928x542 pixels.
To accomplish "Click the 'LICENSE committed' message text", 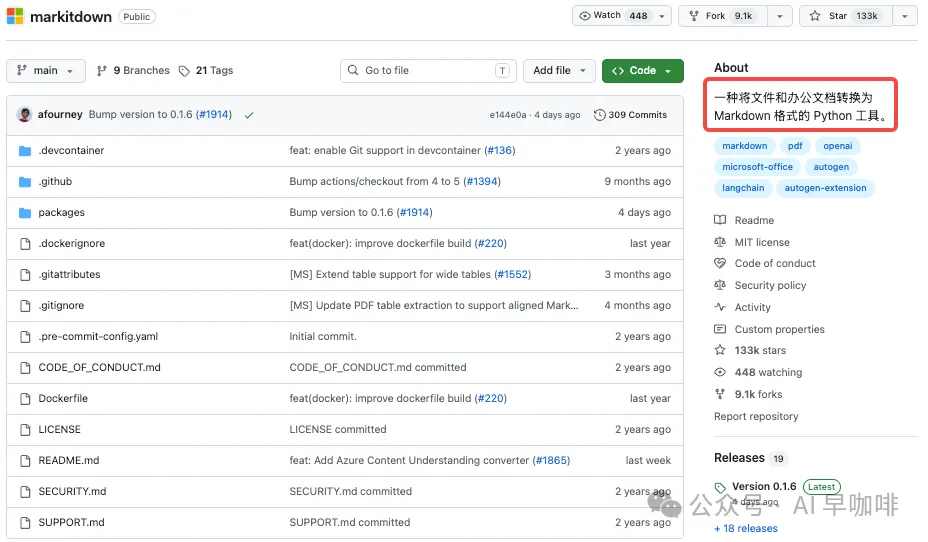I will 337,430.
